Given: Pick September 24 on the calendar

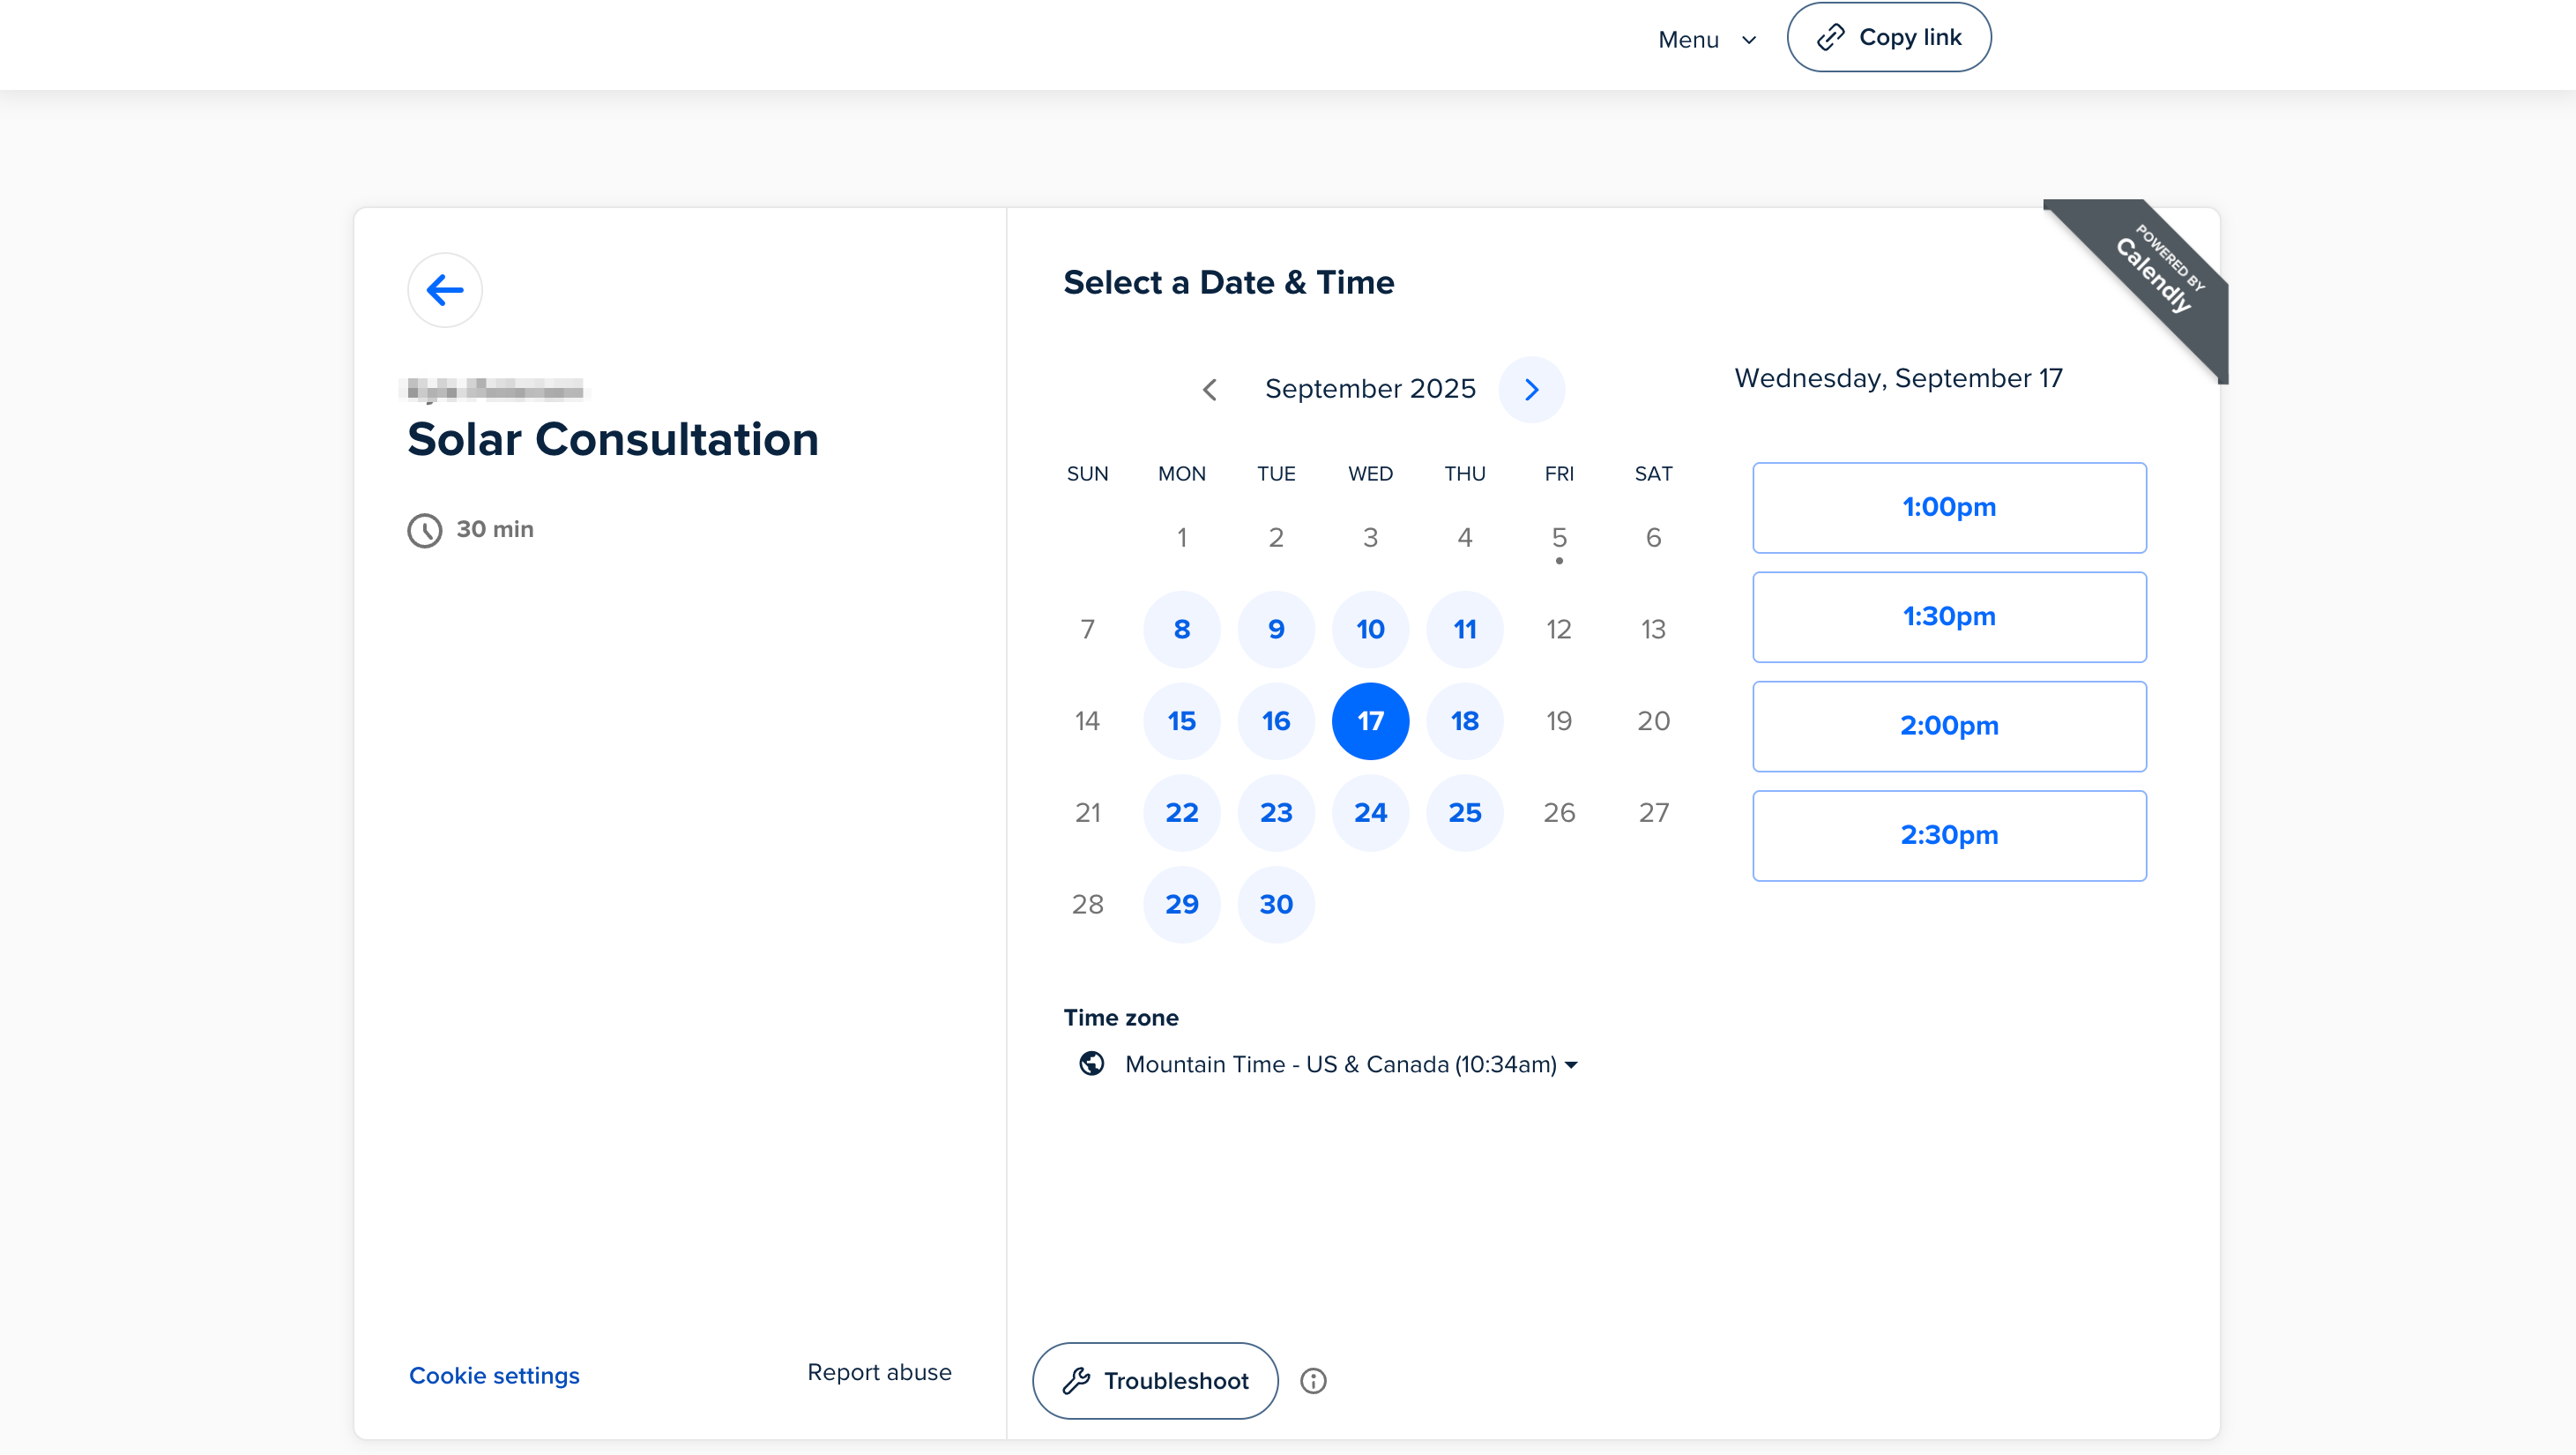Looking at the screenshot, I should point(1370,812).
